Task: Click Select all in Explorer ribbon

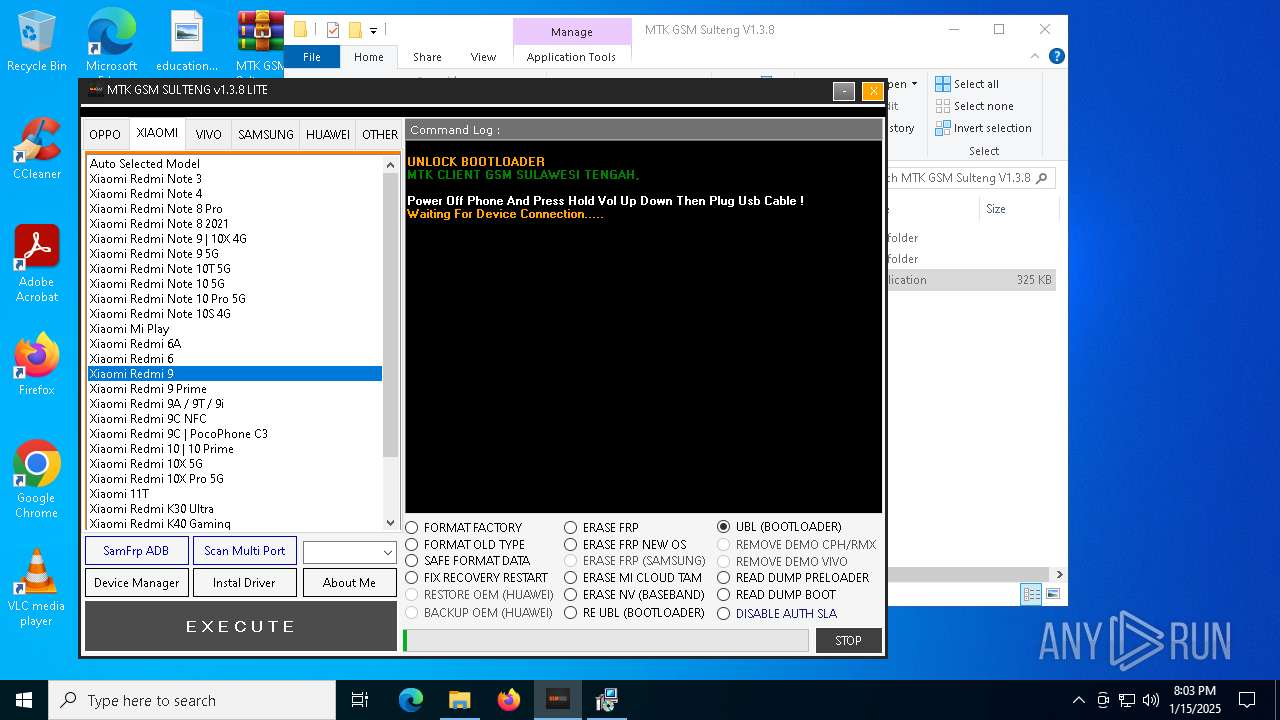Action: 967,84
